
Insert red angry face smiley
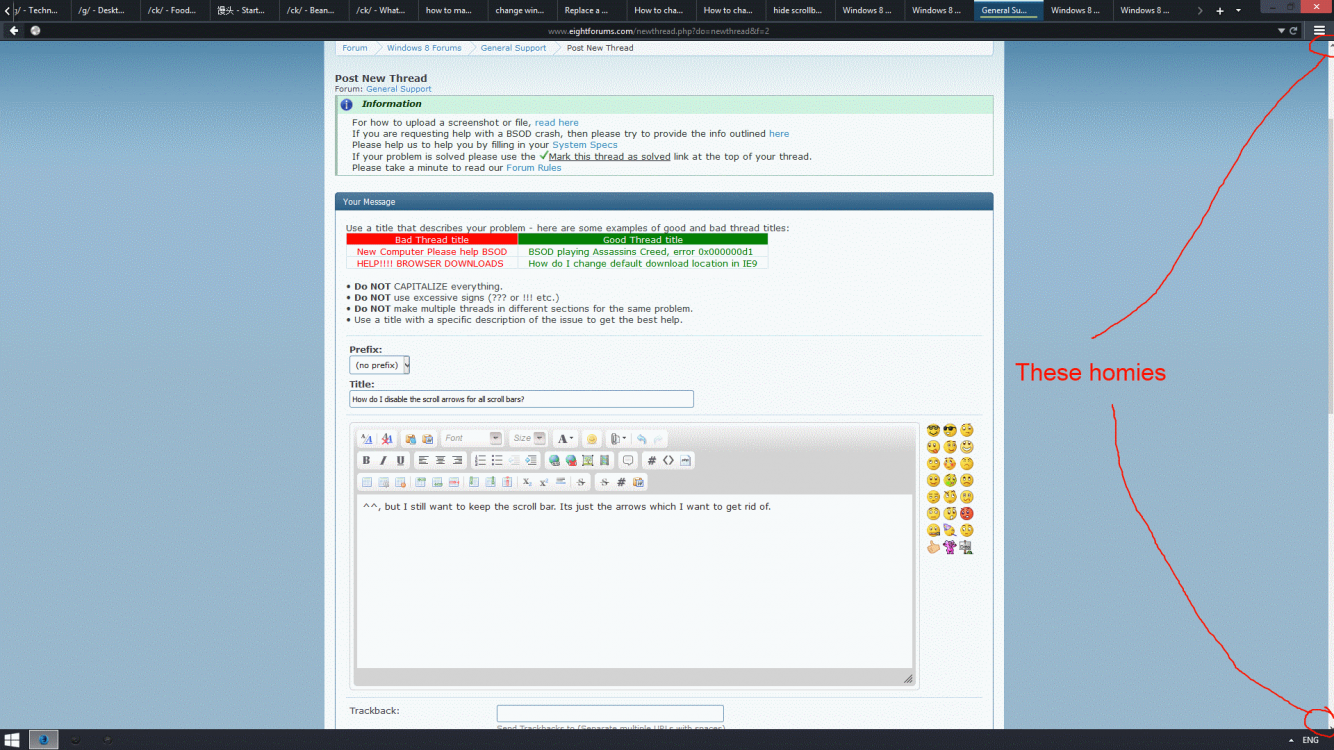click(x=966, y=513)
